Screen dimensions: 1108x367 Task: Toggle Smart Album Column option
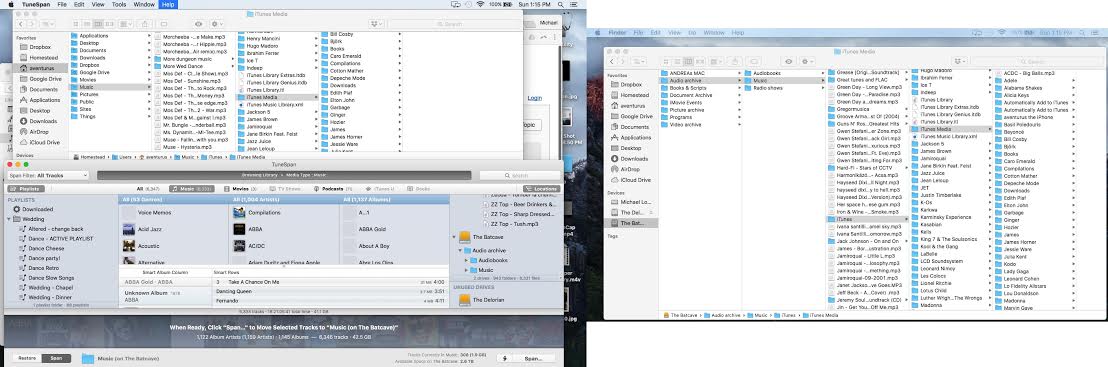click(165, 272)
